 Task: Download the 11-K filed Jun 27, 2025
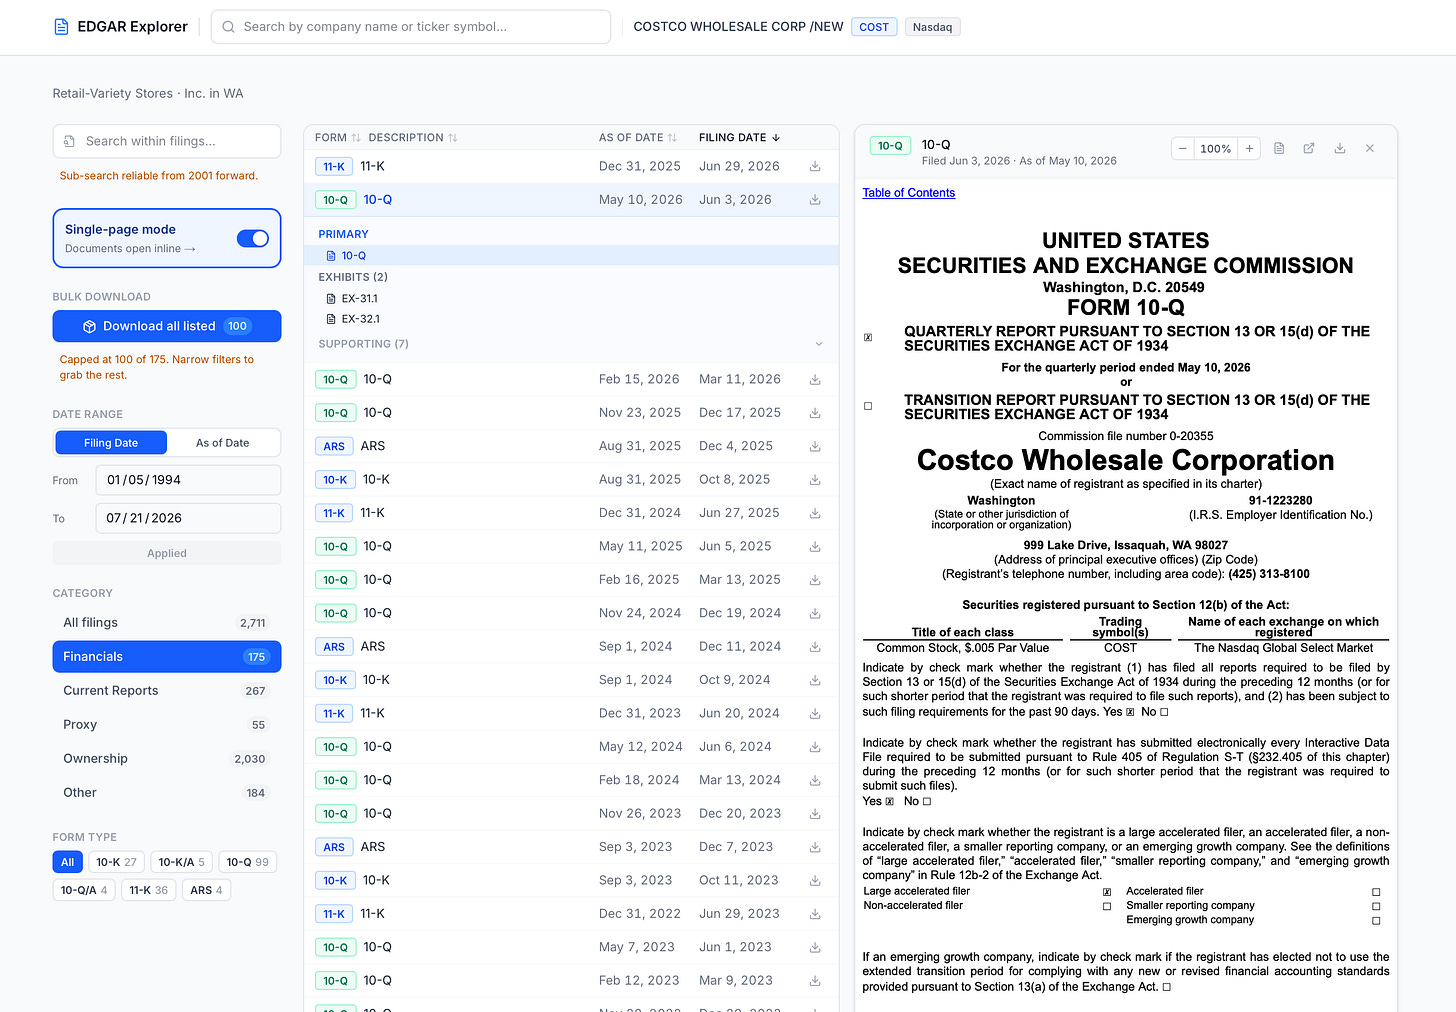(815, 513)
